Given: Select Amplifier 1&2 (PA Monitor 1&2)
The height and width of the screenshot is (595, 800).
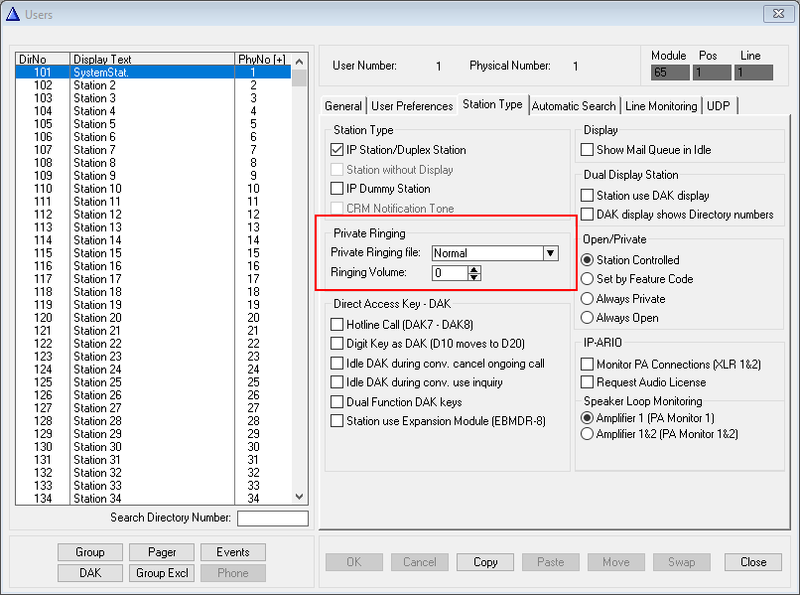Looking at the screenshot, I should pos(587,434).
